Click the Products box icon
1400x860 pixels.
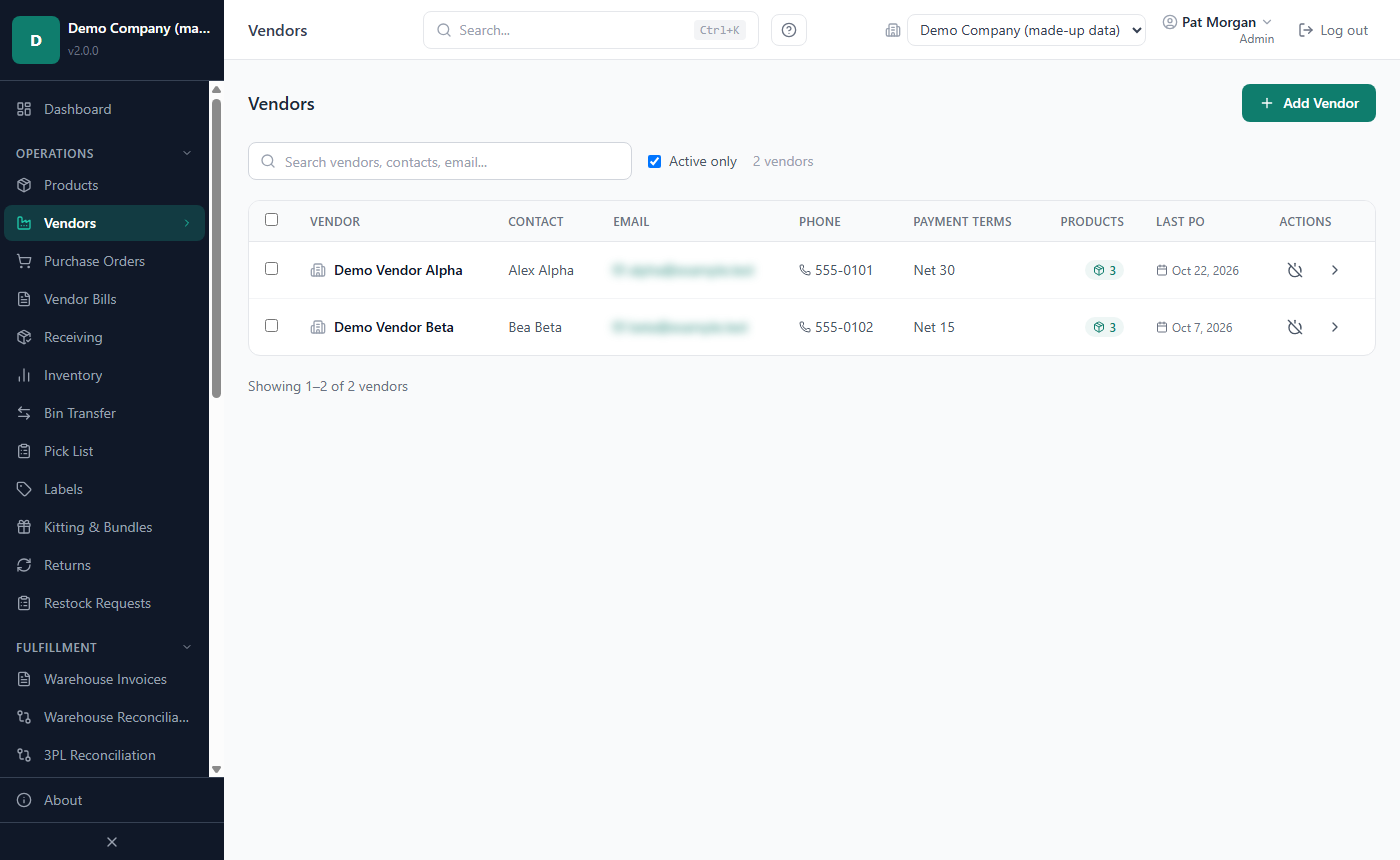point(24,185)
